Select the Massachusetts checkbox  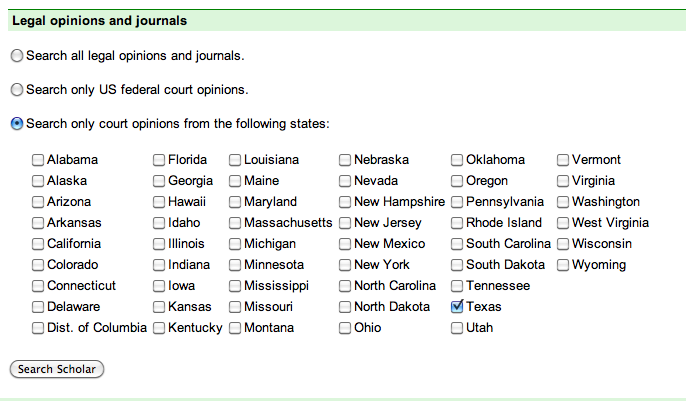tap(235, 223)
